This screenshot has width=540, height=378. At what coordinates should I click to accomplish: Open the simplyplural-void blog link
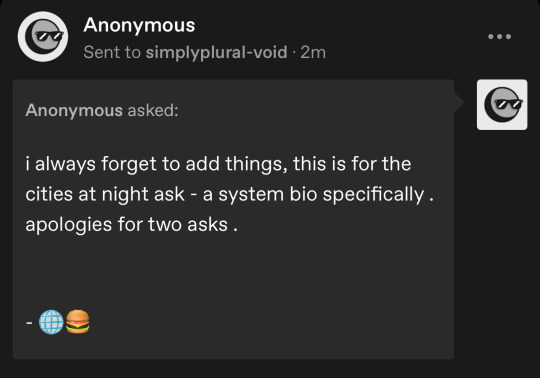click(x=216, y=52)
